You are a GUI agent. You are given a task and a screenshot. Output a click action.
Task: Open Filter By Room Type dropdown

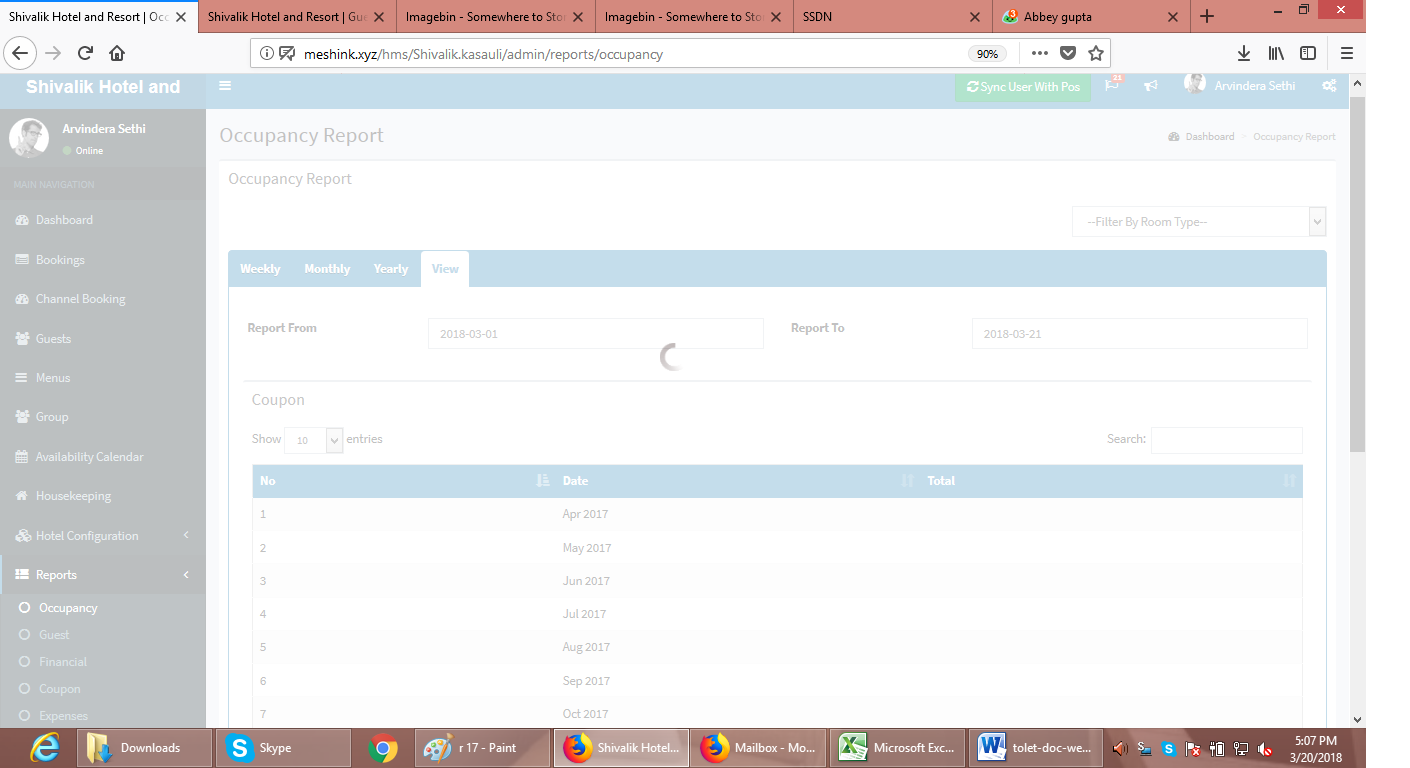point(1199,222)
